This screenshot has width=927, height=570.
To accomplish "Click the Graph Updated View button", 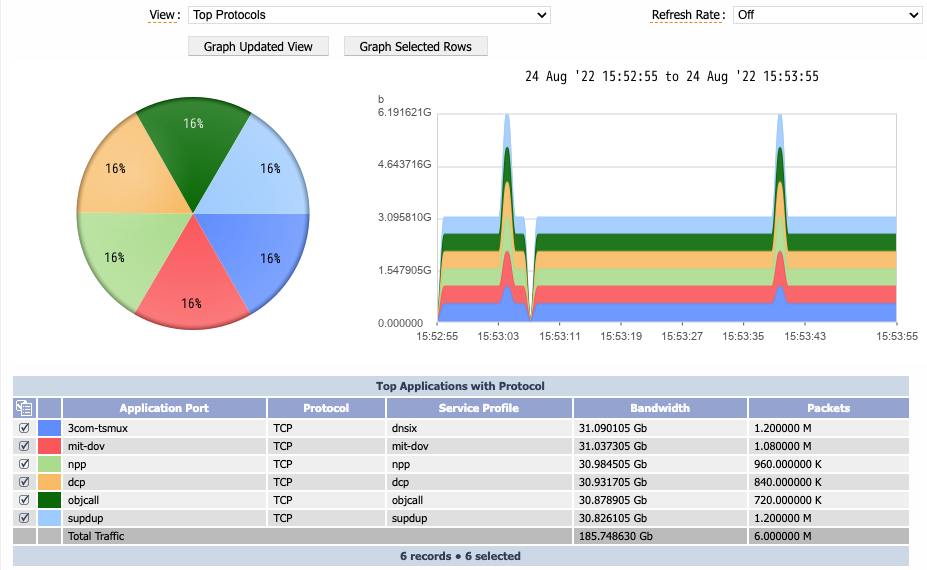I will [258, 47].
